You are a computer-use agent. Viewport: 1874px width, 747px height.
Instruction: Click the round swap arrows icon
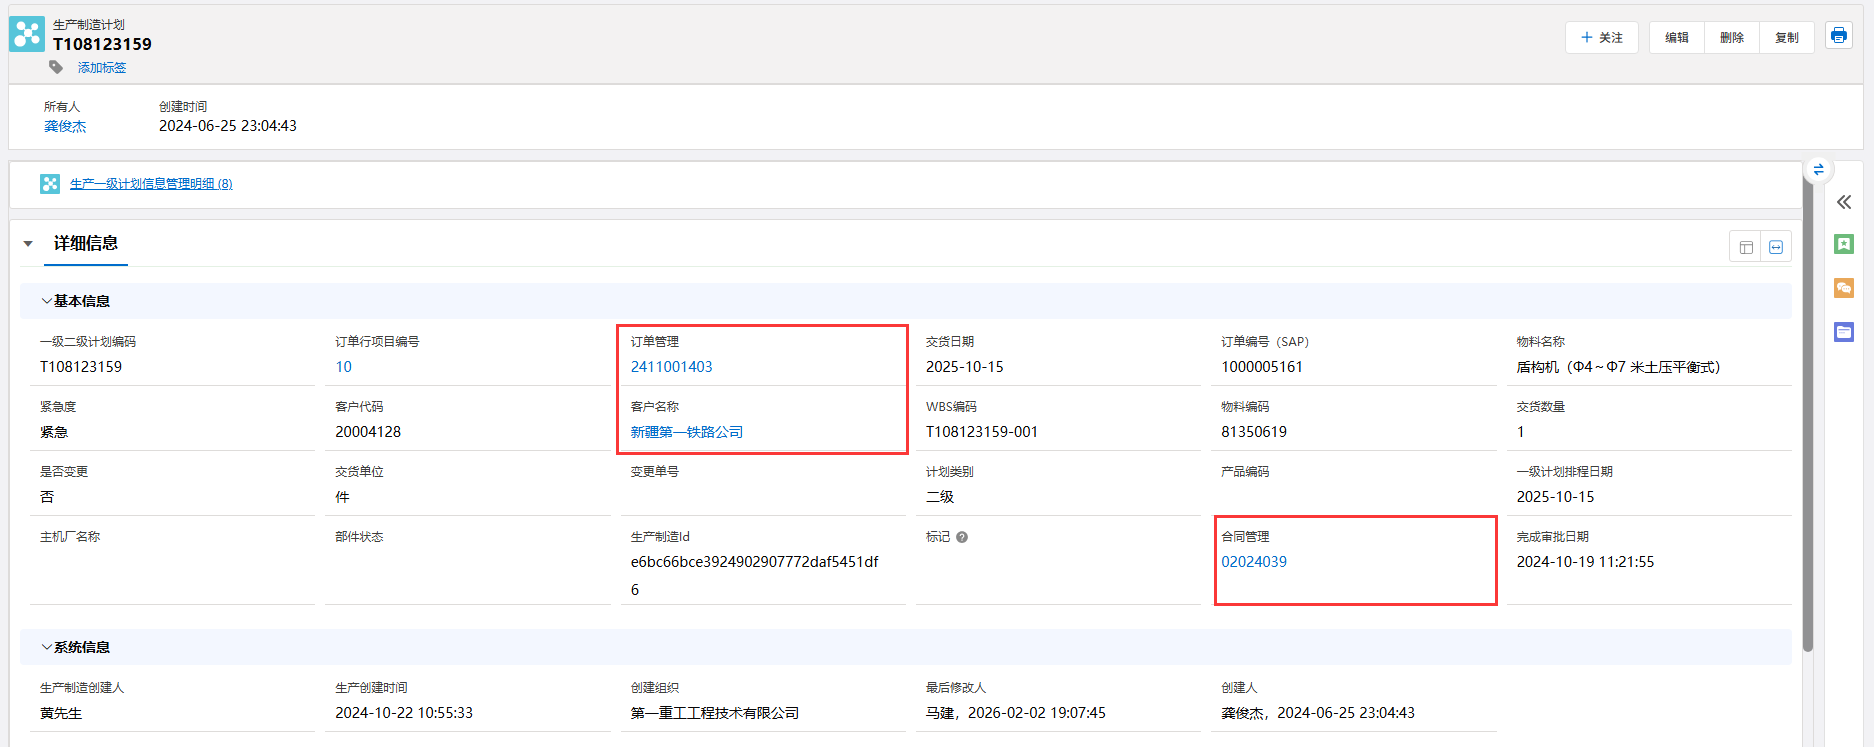pyautogui.click(x=1818, y=170)
